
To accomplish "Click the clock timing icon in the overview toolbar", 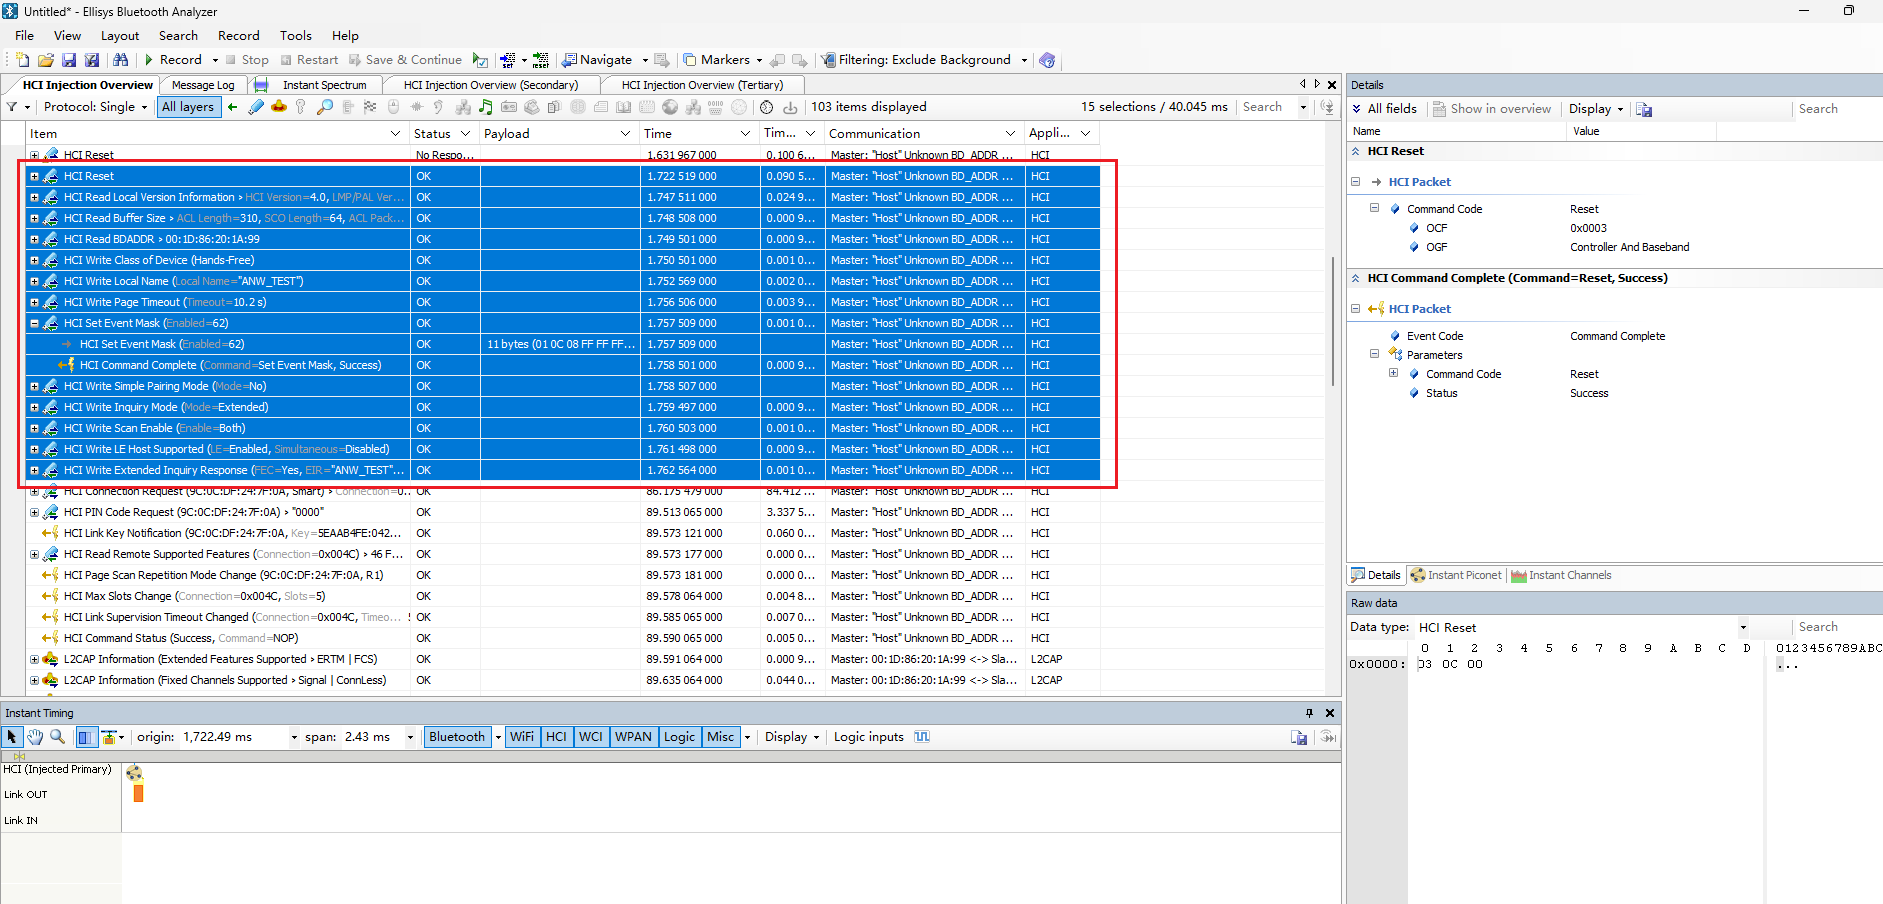I will (x=767, y=107).
